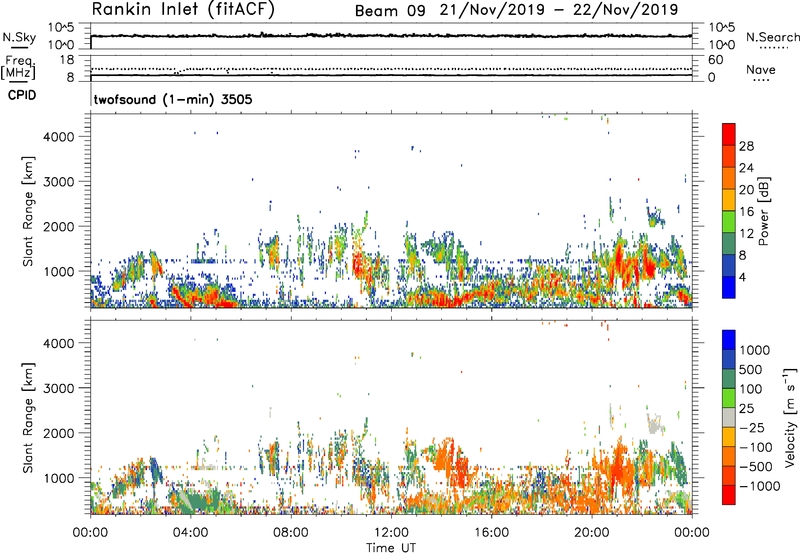Click the '12' label on Power color bar
Image resolution: width=800 pixels, height=554 pixels.
pos(746,234)
